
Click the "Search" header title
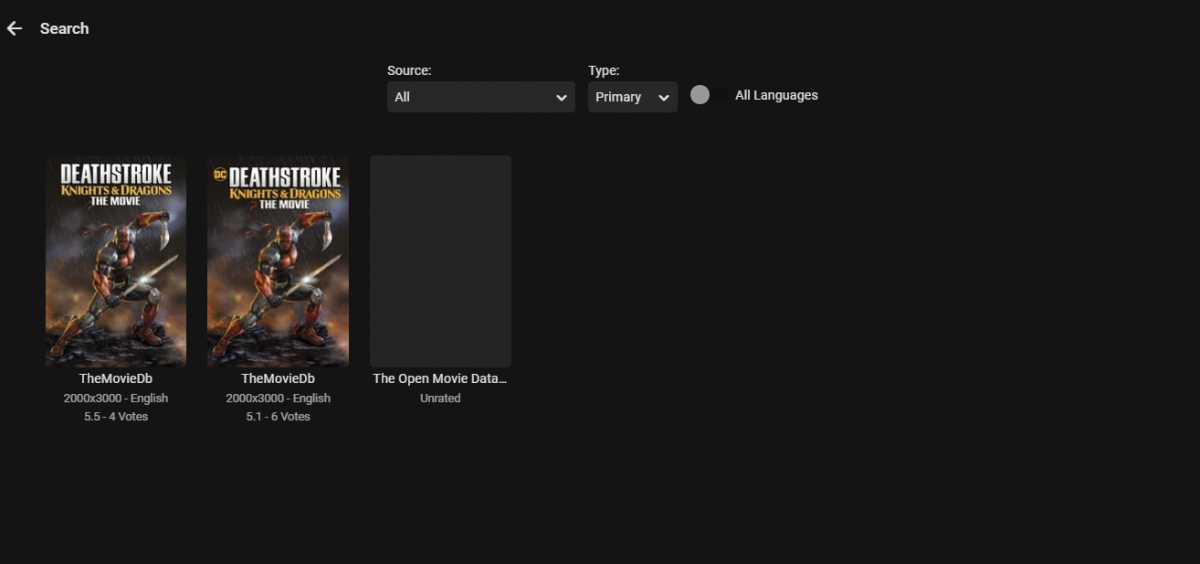[64, 28]
